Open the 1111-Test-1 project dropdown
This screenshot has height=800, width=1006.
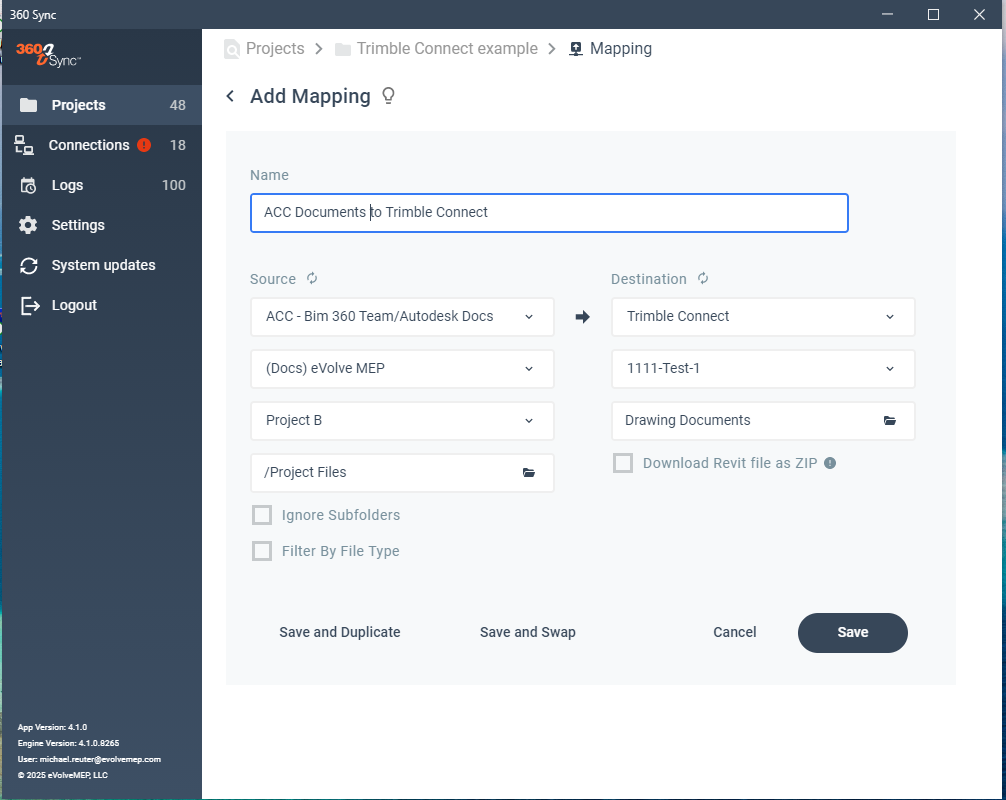763,369
